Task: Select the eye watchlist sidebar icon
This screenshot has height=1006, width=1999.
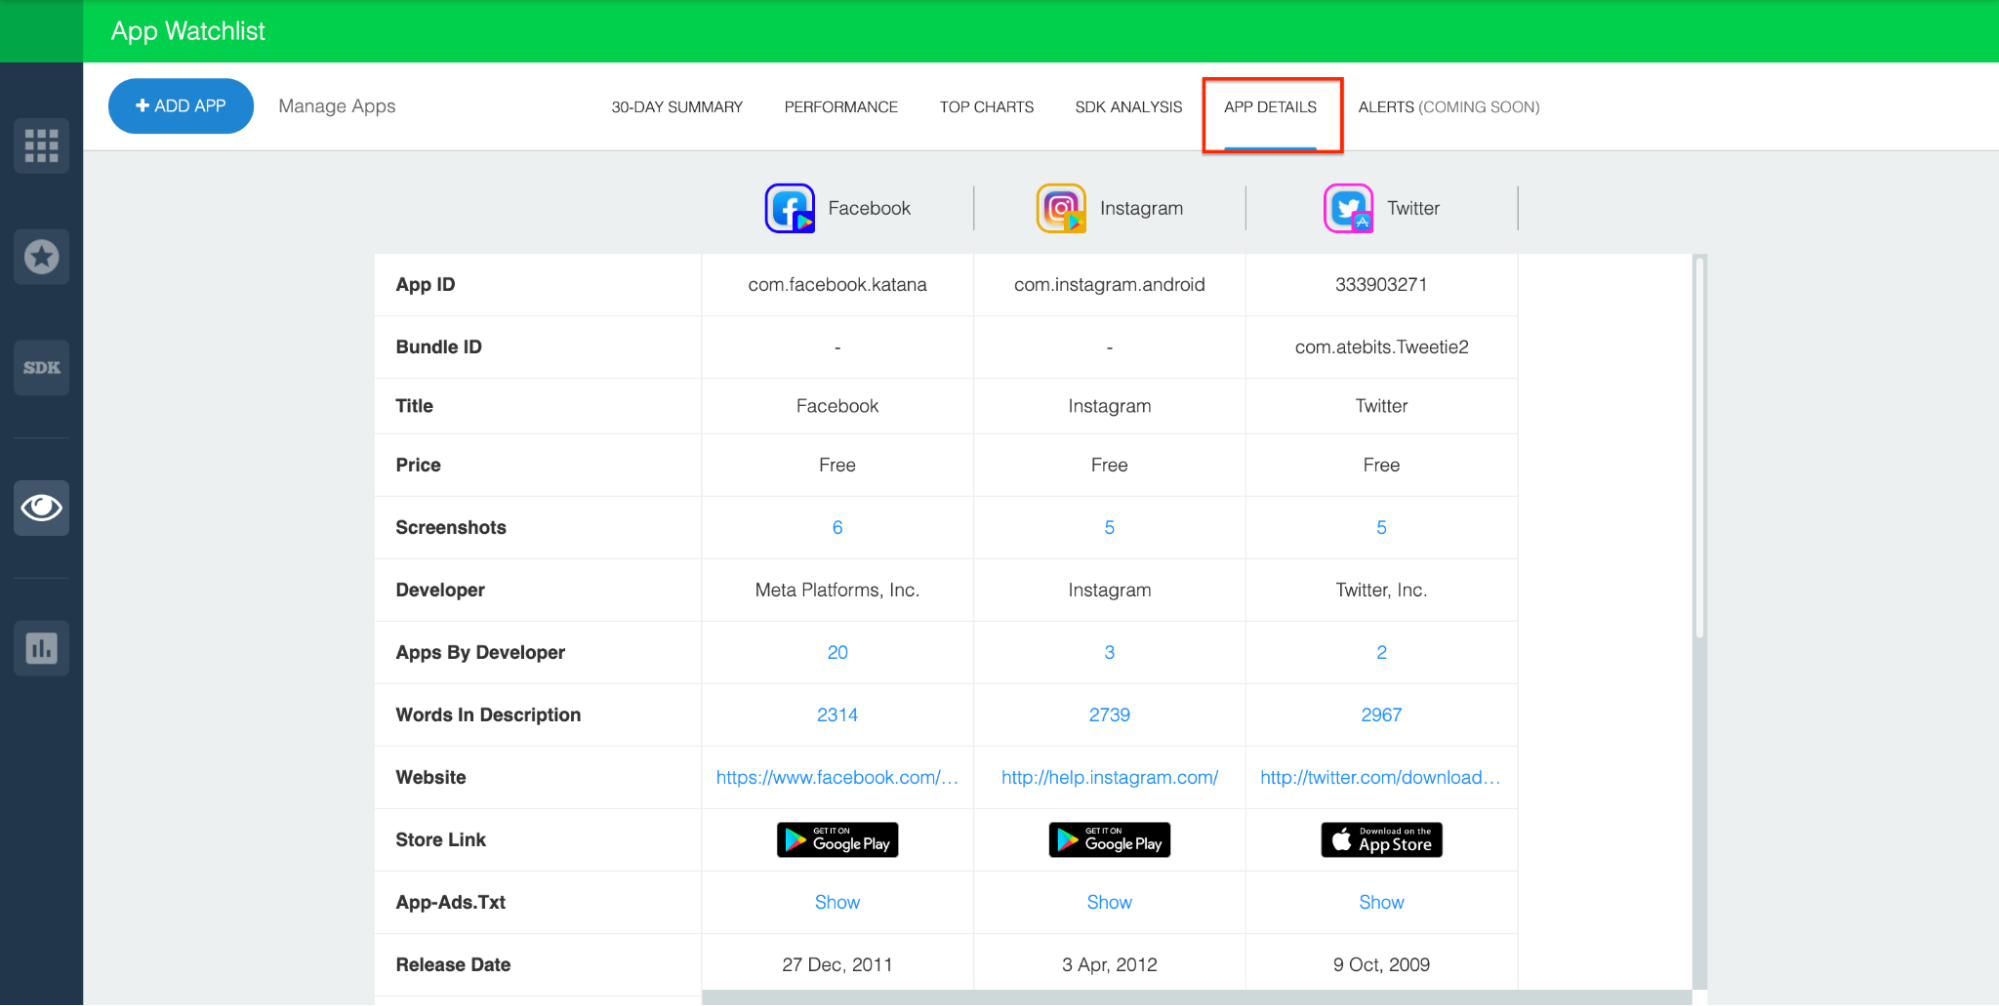Action: (x=41, y=508)
